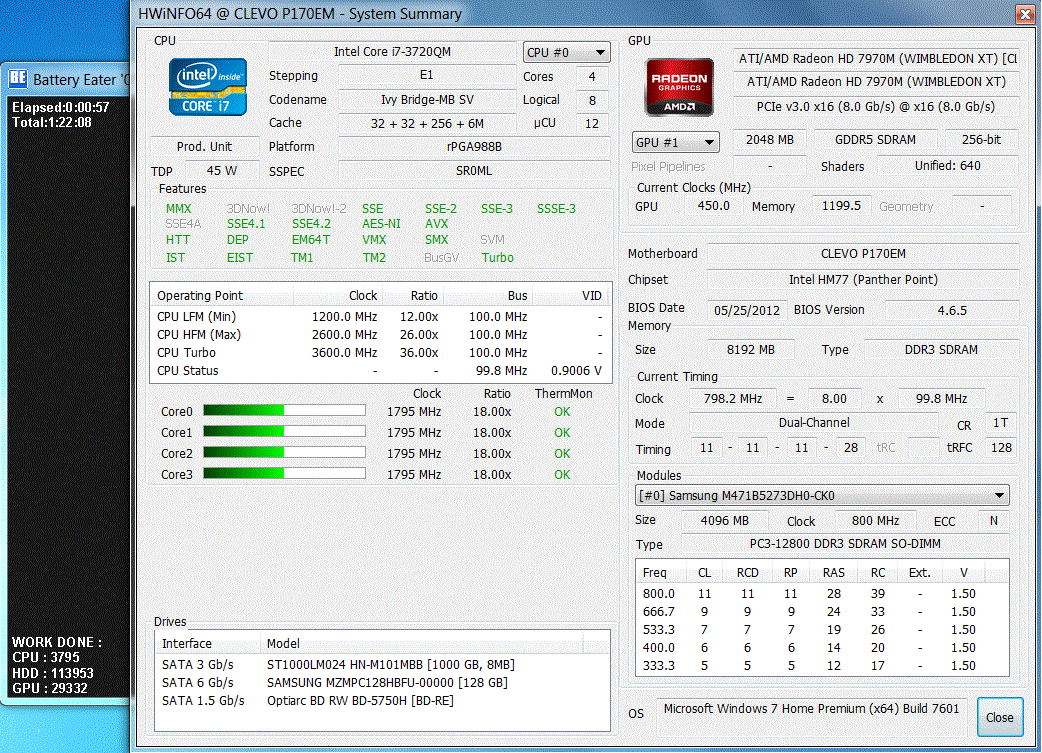1042x753 pixels.
Task: Click the tRFC 128 field
Action: tap(1001, 448)
